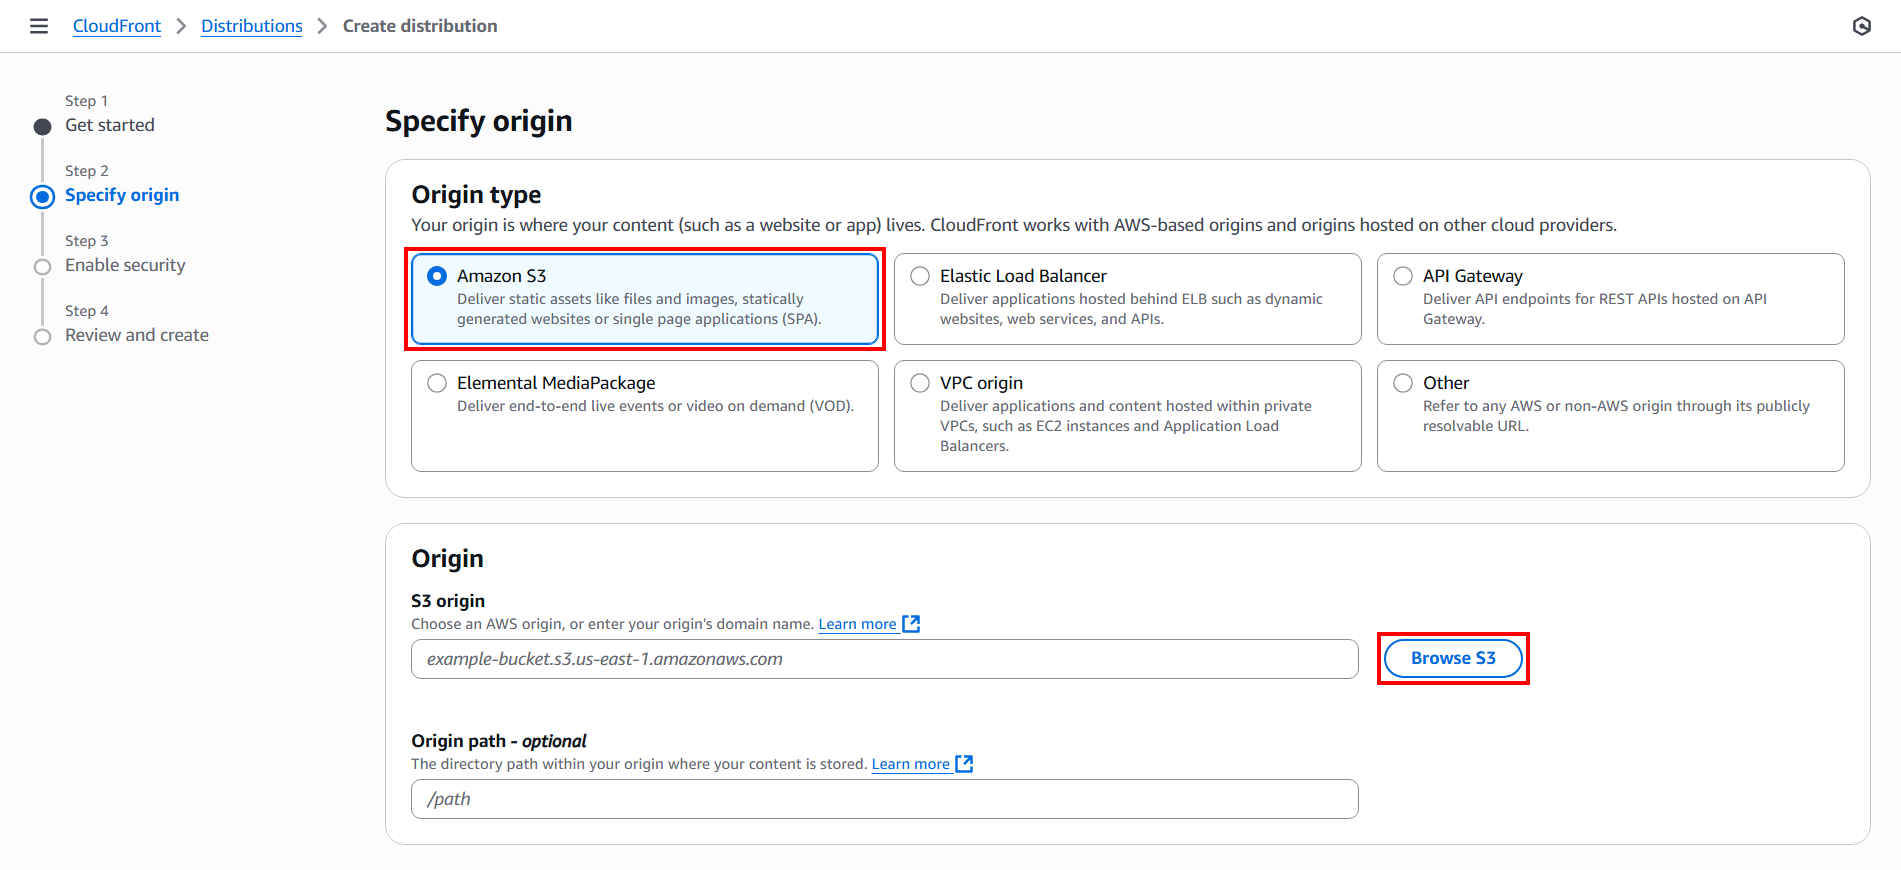Click the S3 origin domain input field
The height and width of the screenshot is (870, 1901).
point(884,659)
